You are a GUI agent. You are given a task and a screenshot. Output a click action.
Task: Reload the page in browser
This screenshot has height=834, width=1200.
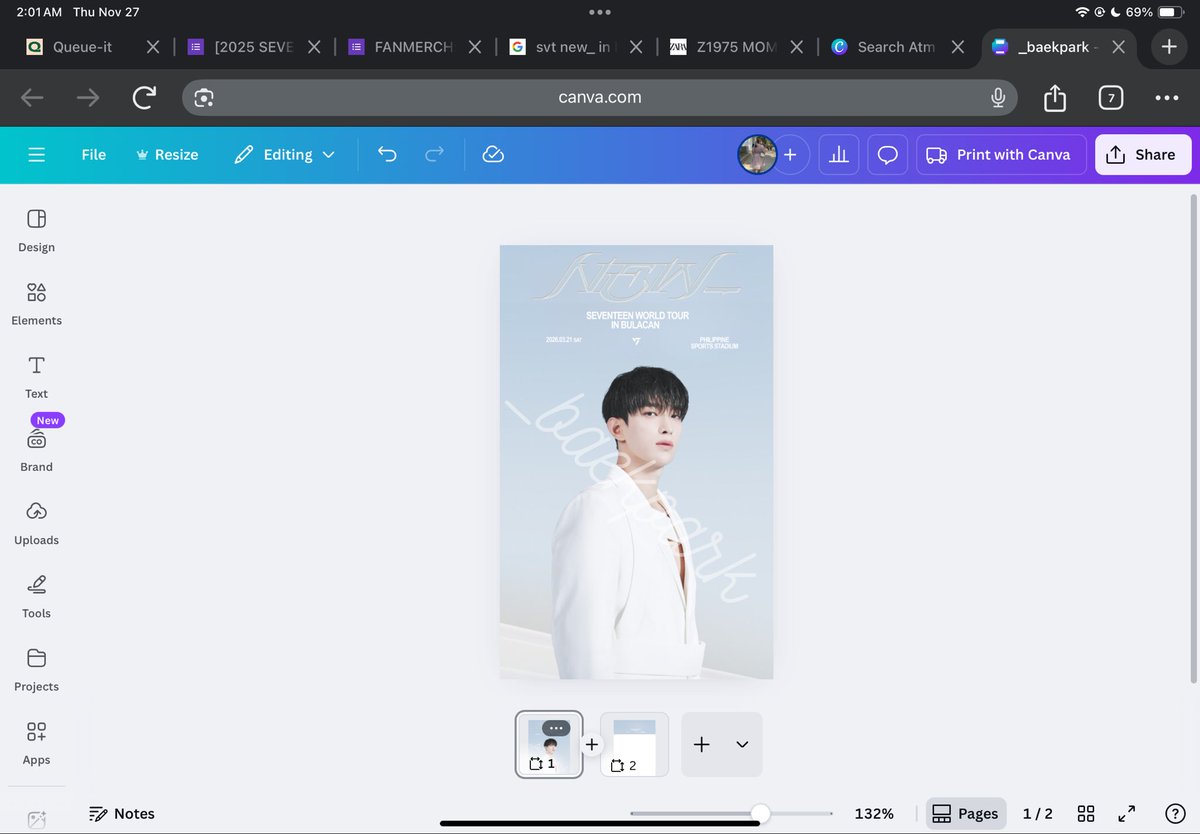point(144,97)
